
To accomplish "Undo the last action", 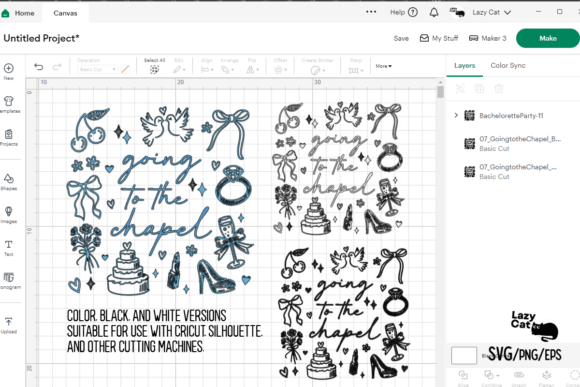I will pos(38,67).
